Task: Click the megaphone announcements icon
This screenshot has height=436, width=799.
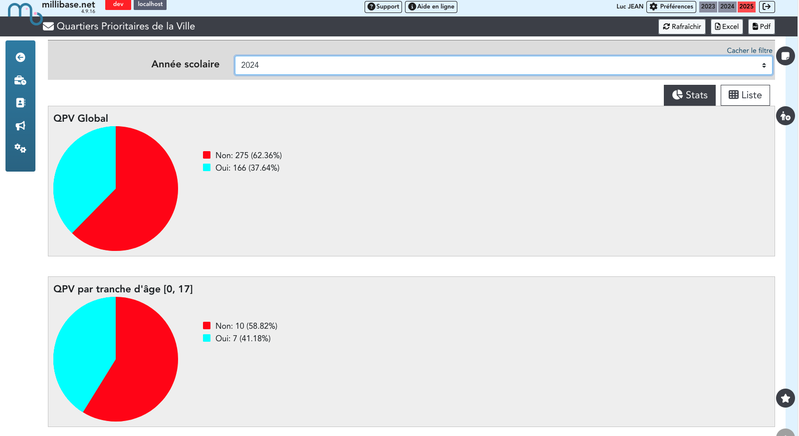Action: (20, 126)
